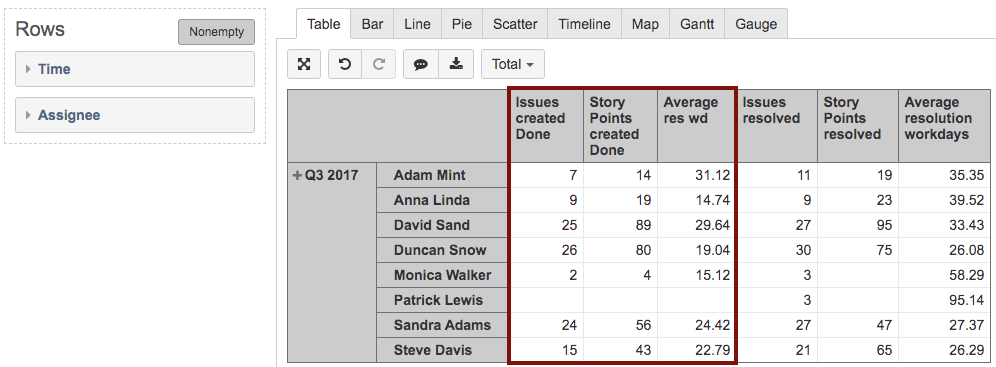Viewport: 996px width, 367px height.
Task: Select the Gauge tab
Action: [756, 24]
